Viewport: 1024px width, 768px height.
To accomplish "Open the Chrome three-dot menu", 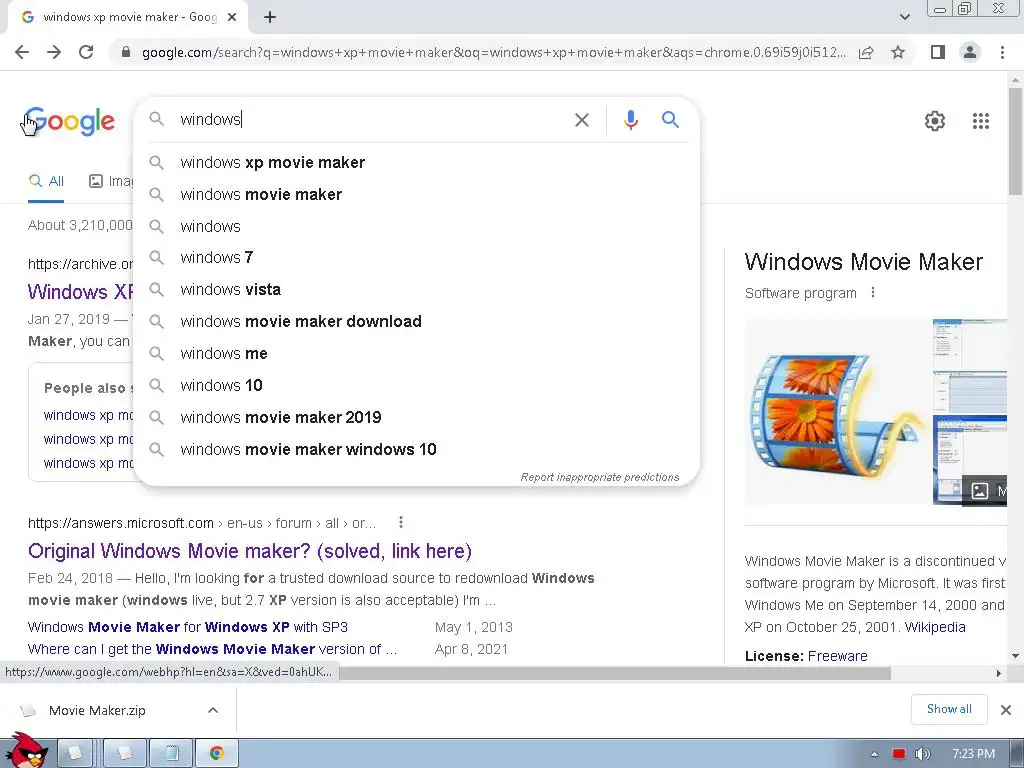I will pos(1002,52).
